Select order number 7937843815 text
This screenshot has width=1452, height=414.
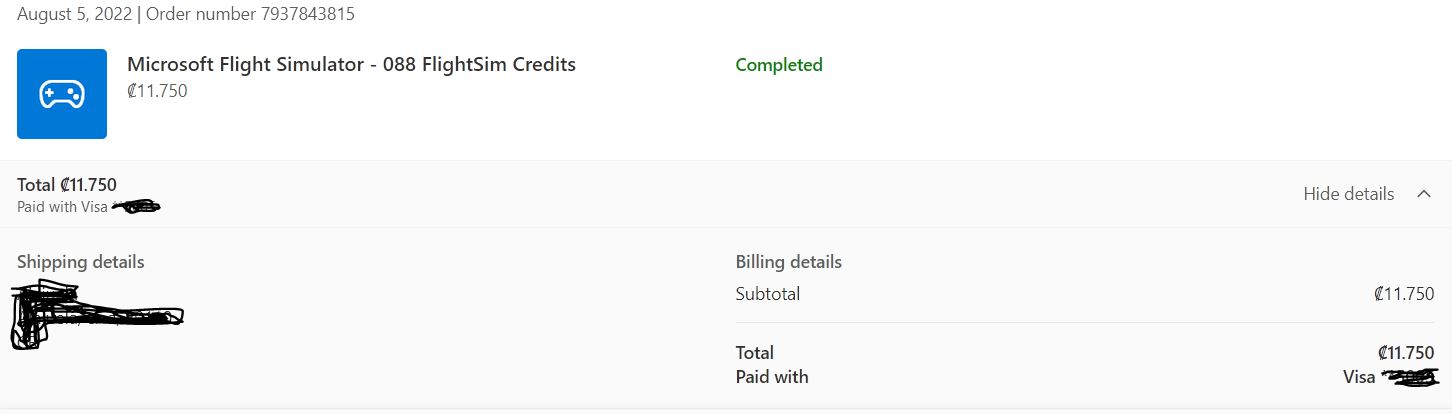(249, 14)
